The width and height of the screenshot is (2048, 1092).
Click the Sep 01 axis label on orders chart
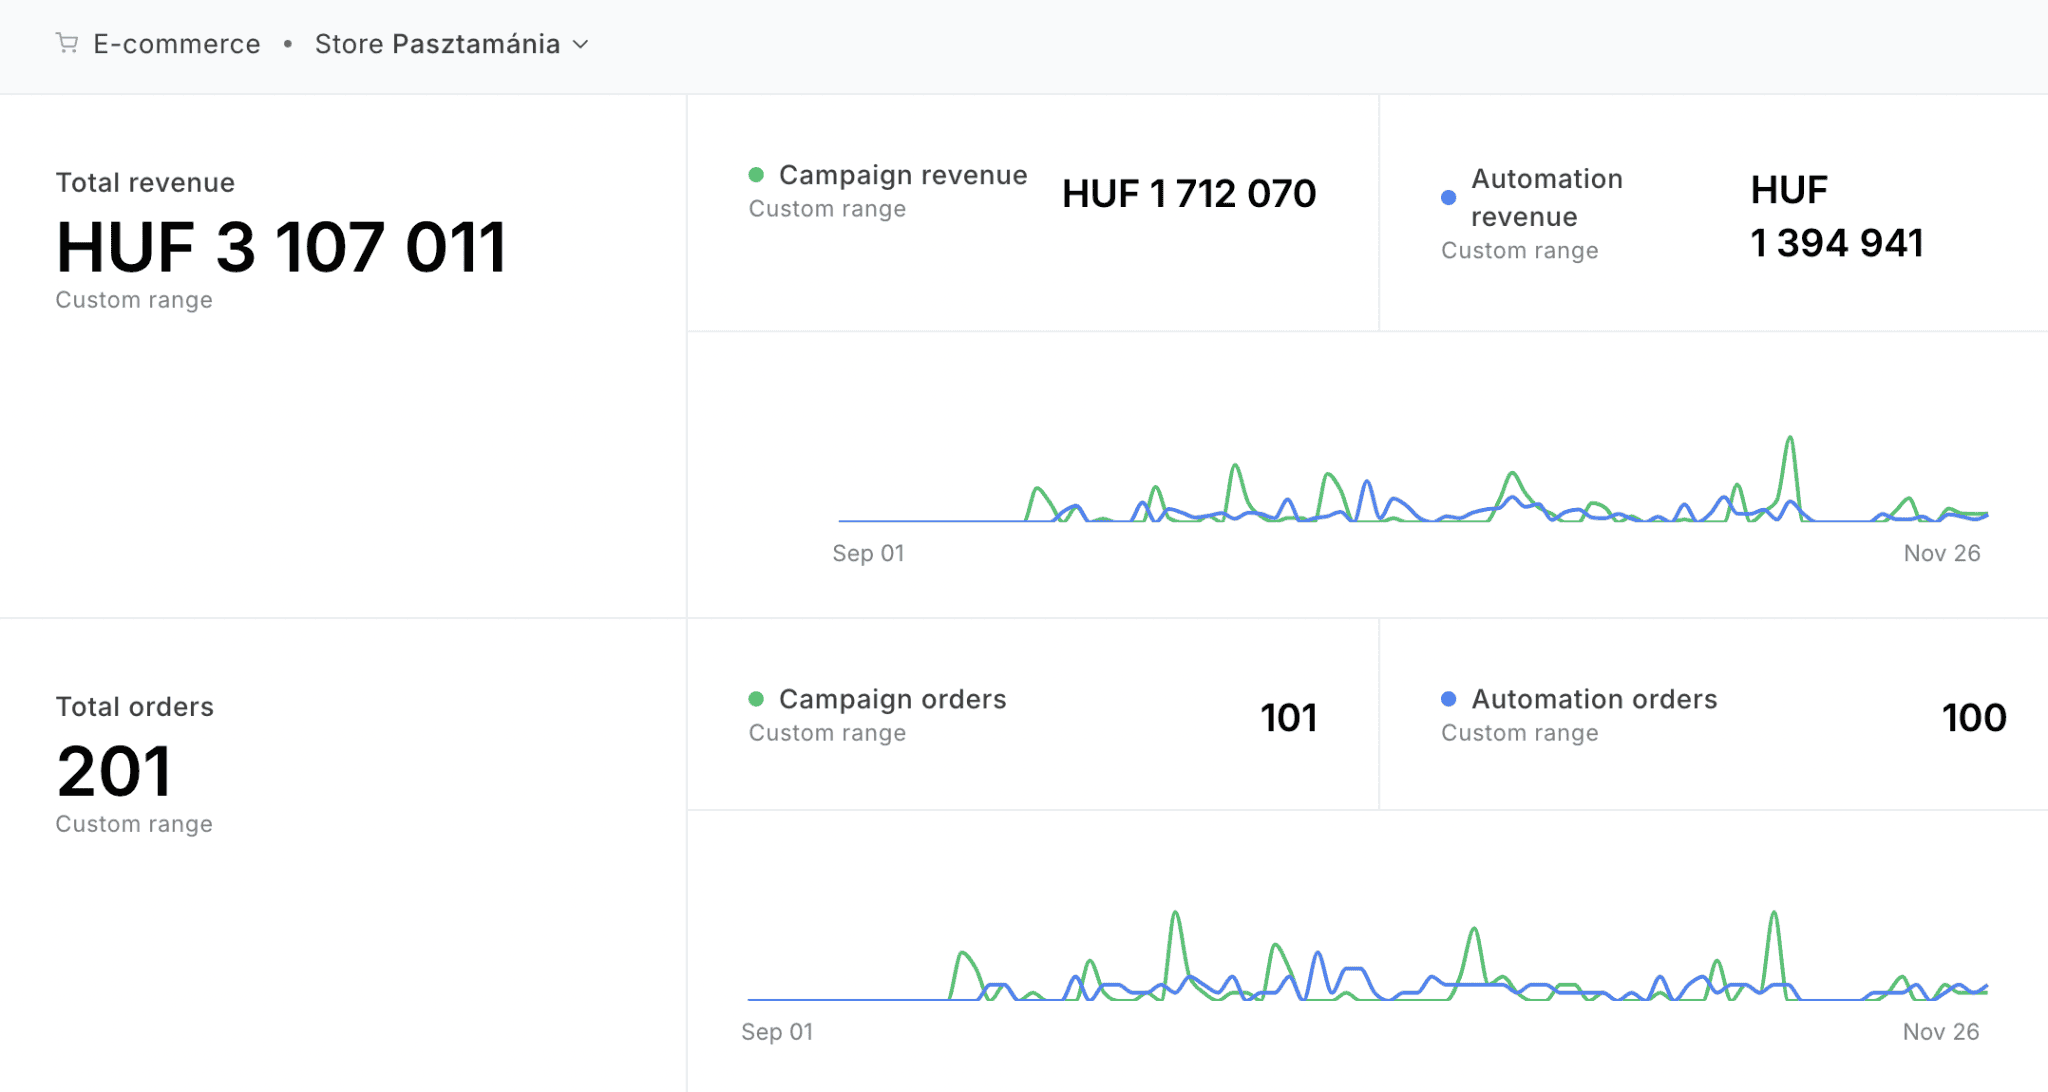[x=777, y=1031]
